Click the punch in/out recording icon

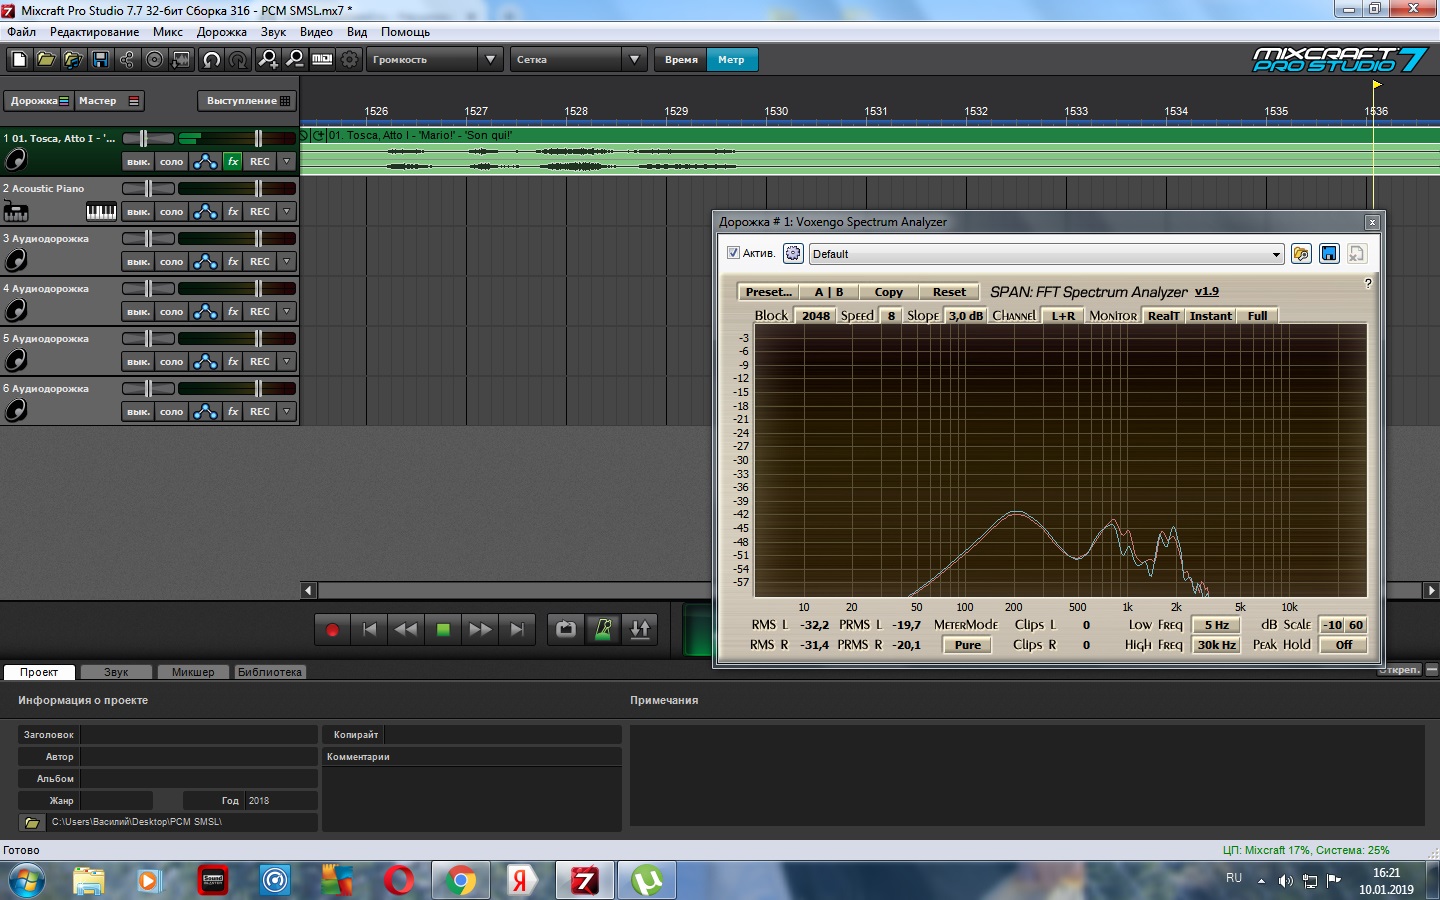click(640, 630)
